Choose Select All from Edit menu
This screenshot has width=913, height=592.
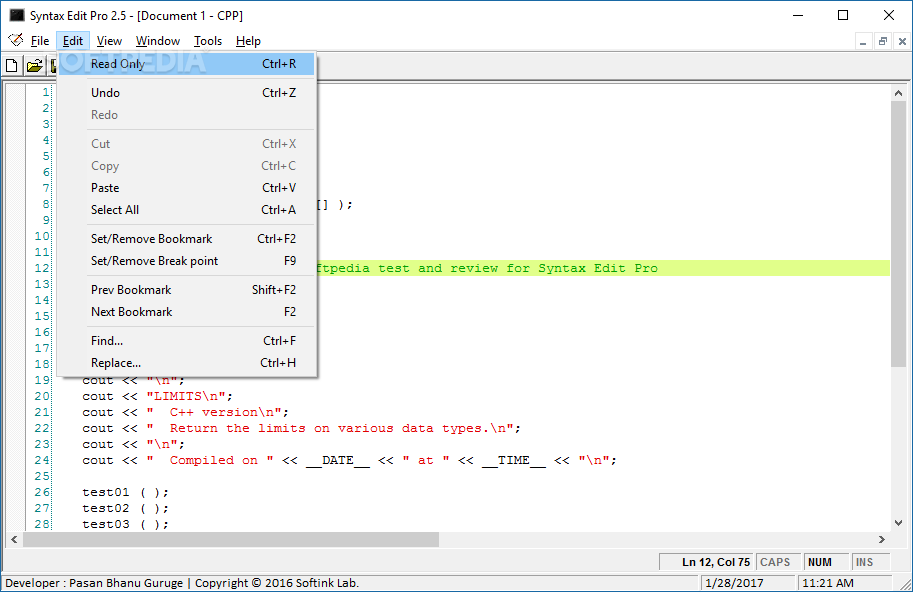click(x=186, y=210)
